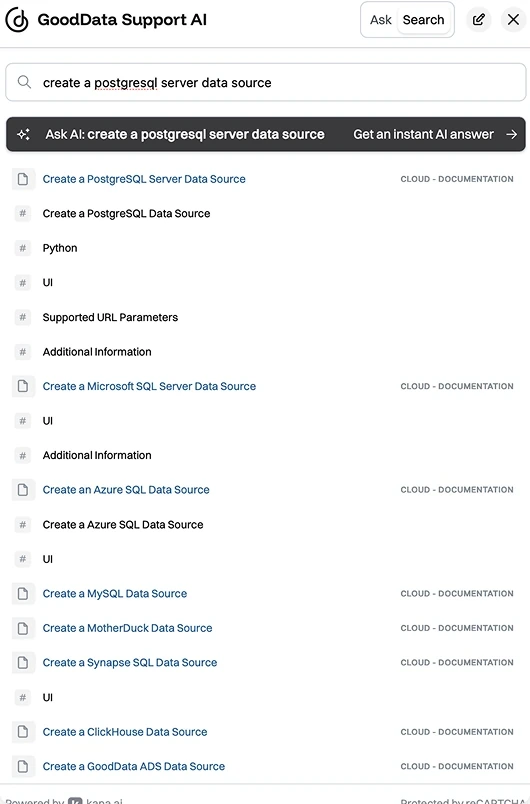Click the GoodData logo icon

point(17,20)
